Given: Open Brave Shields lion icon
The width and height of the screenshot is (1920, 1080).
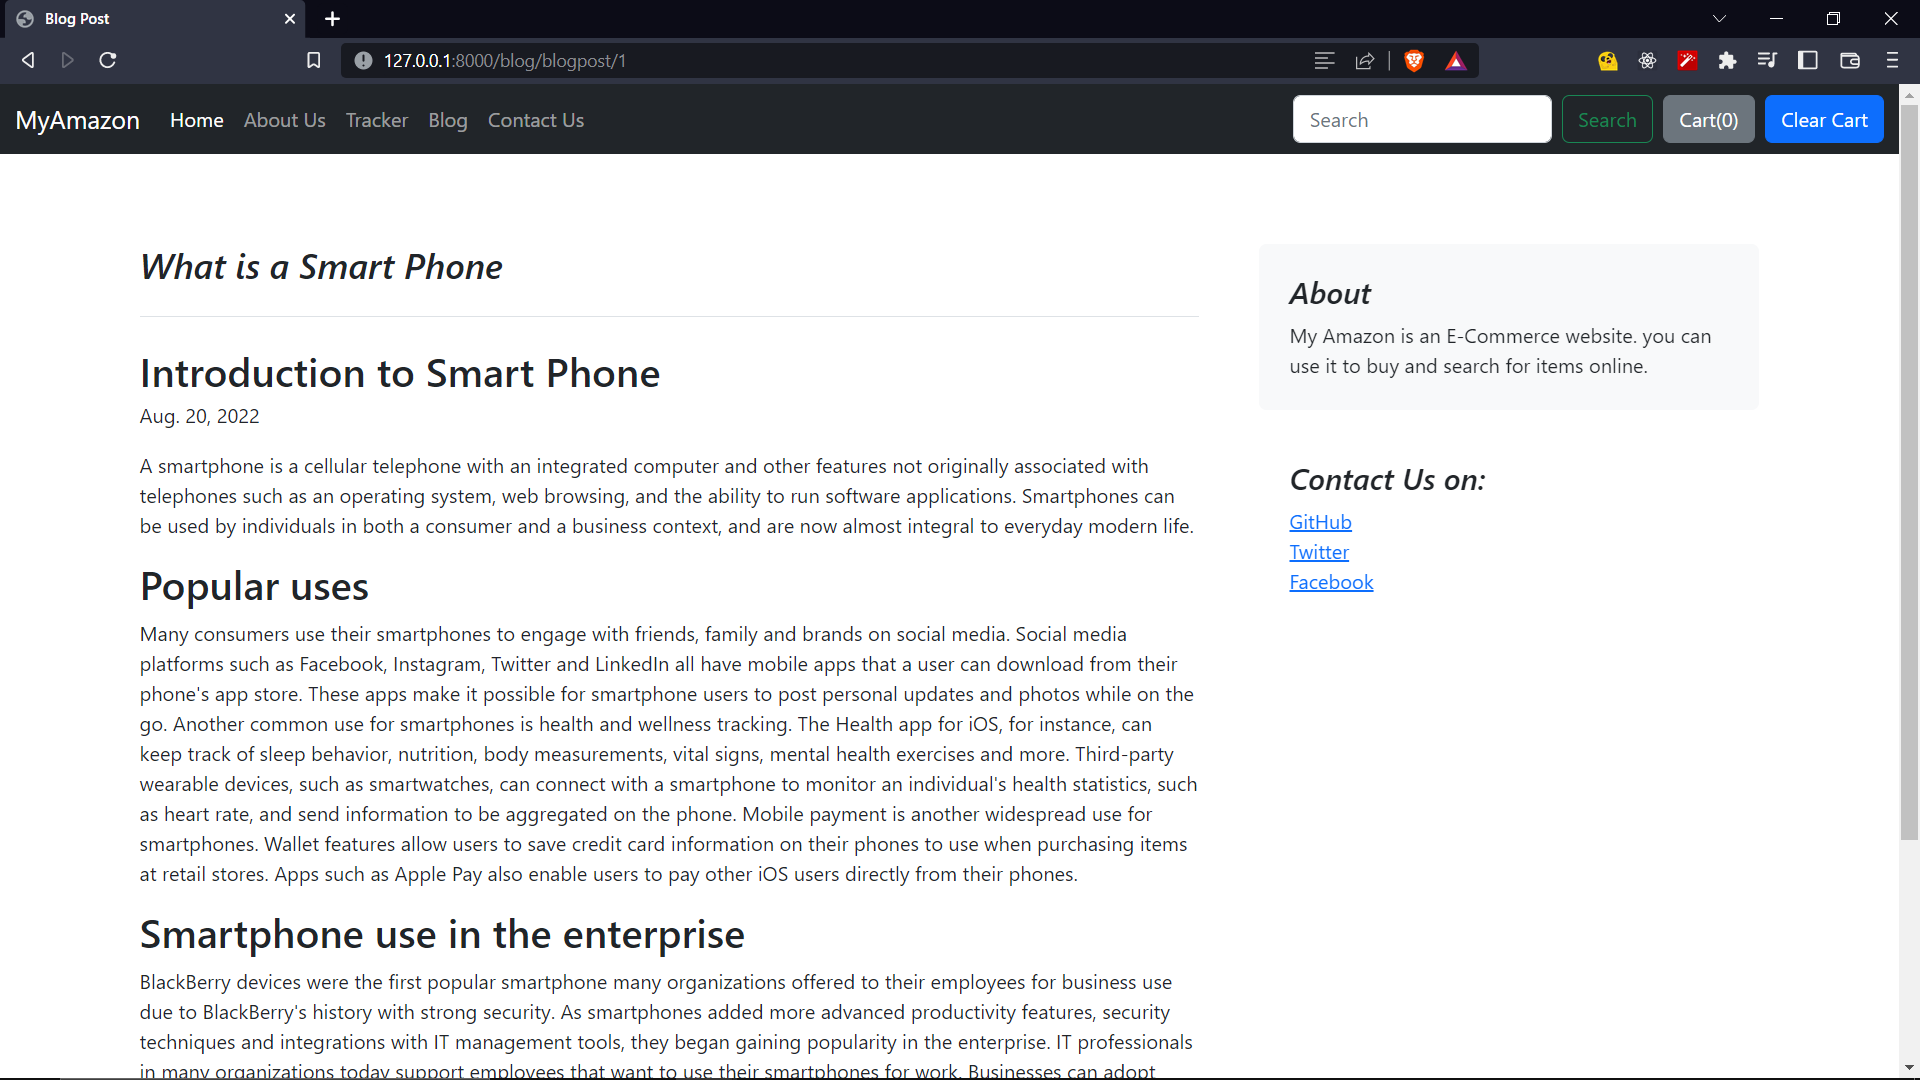Looking at the screenshot, I should click(1414, 60).
